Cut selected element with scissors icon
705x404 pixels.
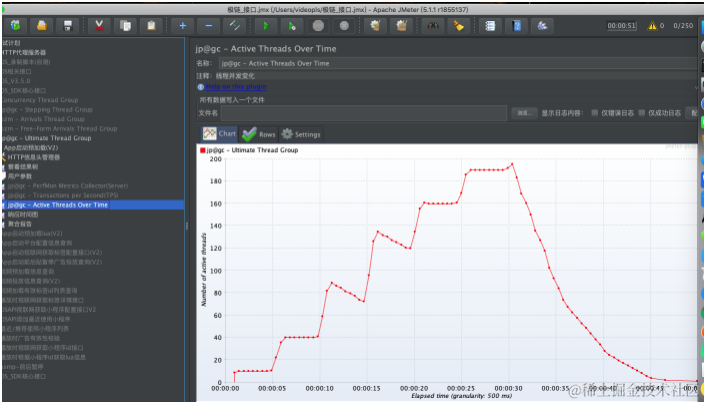click(99, 26)
